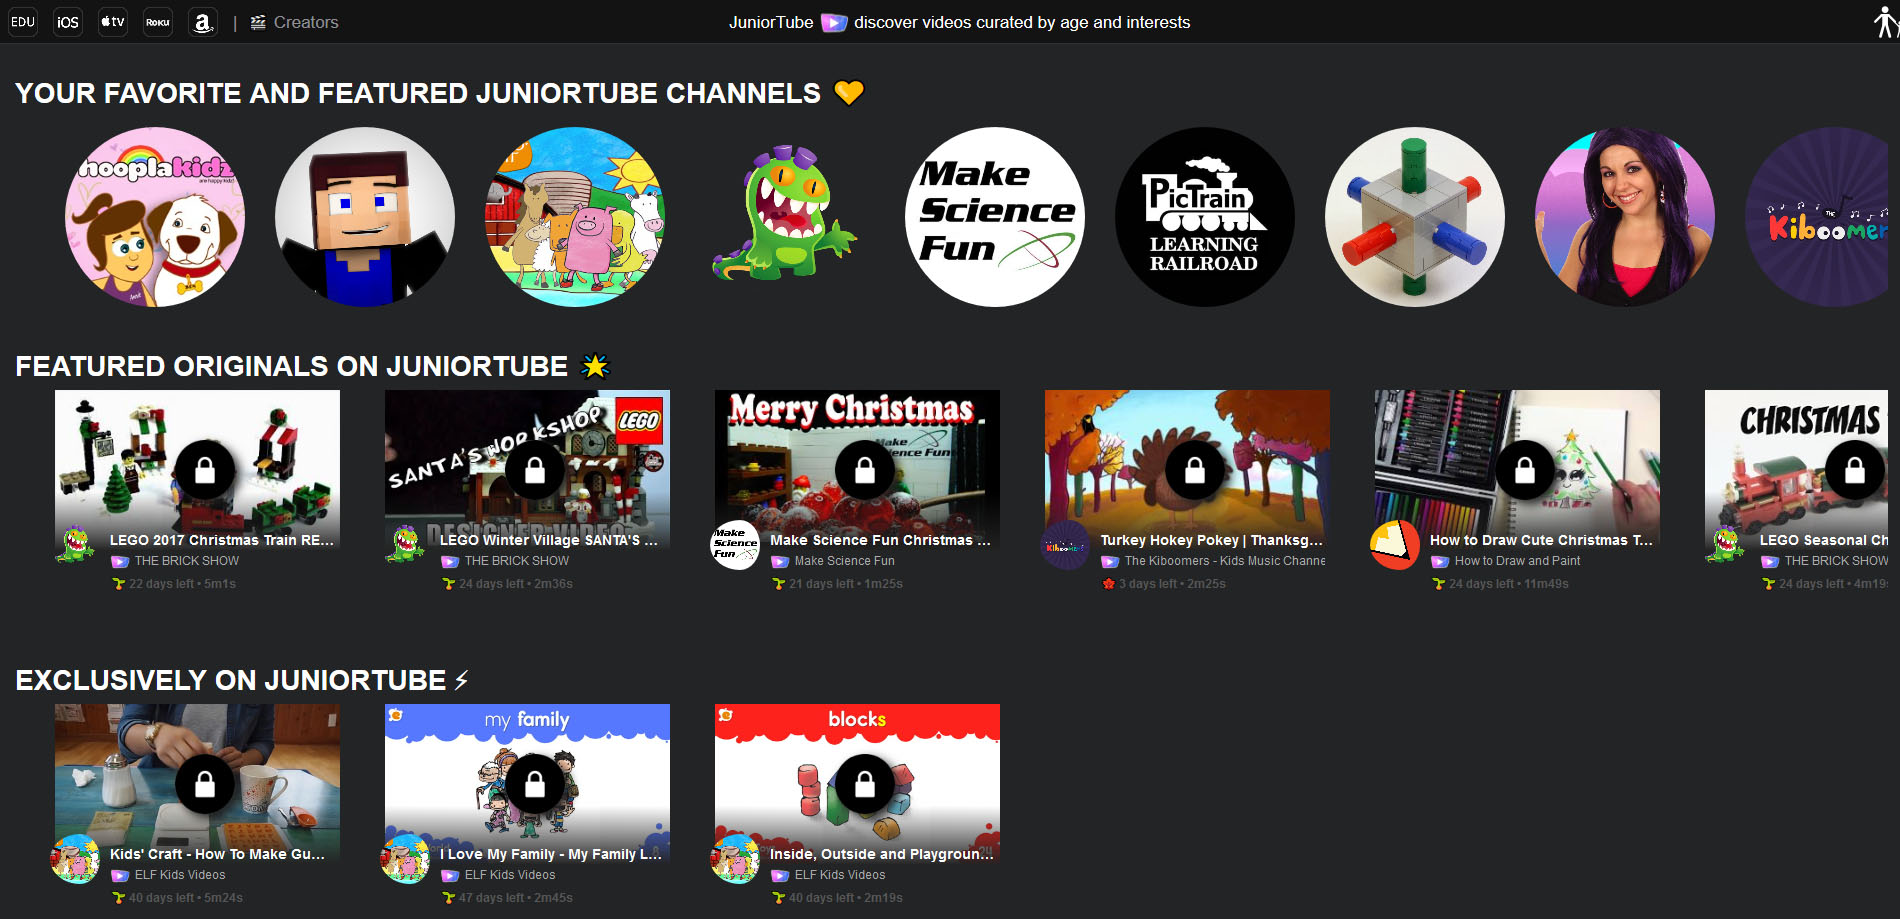Viewport: 1900px width, 919px height.
Task: Select the farm animals channel
Action: 575,217
